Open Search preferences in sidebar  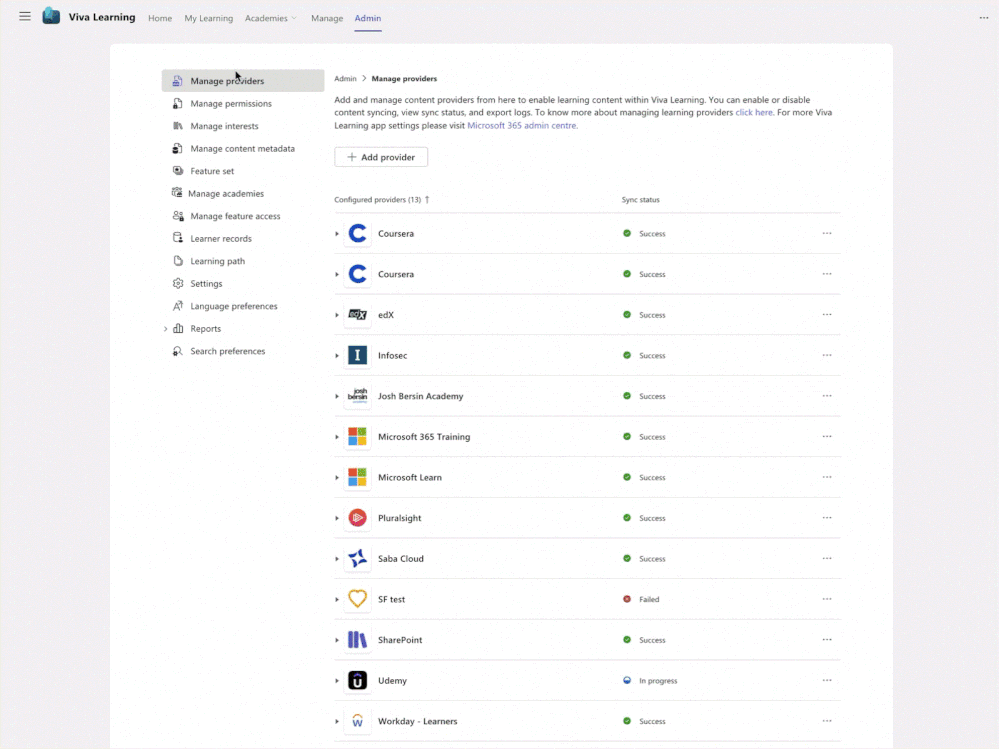(243, 351)
